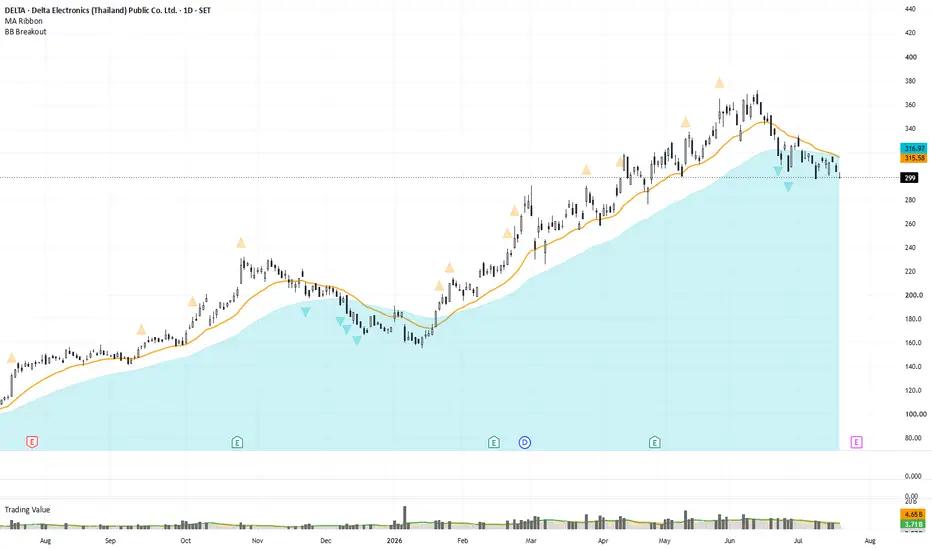Click the 200.0 price axis label
The height and width of the screenshot is (550, 932).
(913, 295)
